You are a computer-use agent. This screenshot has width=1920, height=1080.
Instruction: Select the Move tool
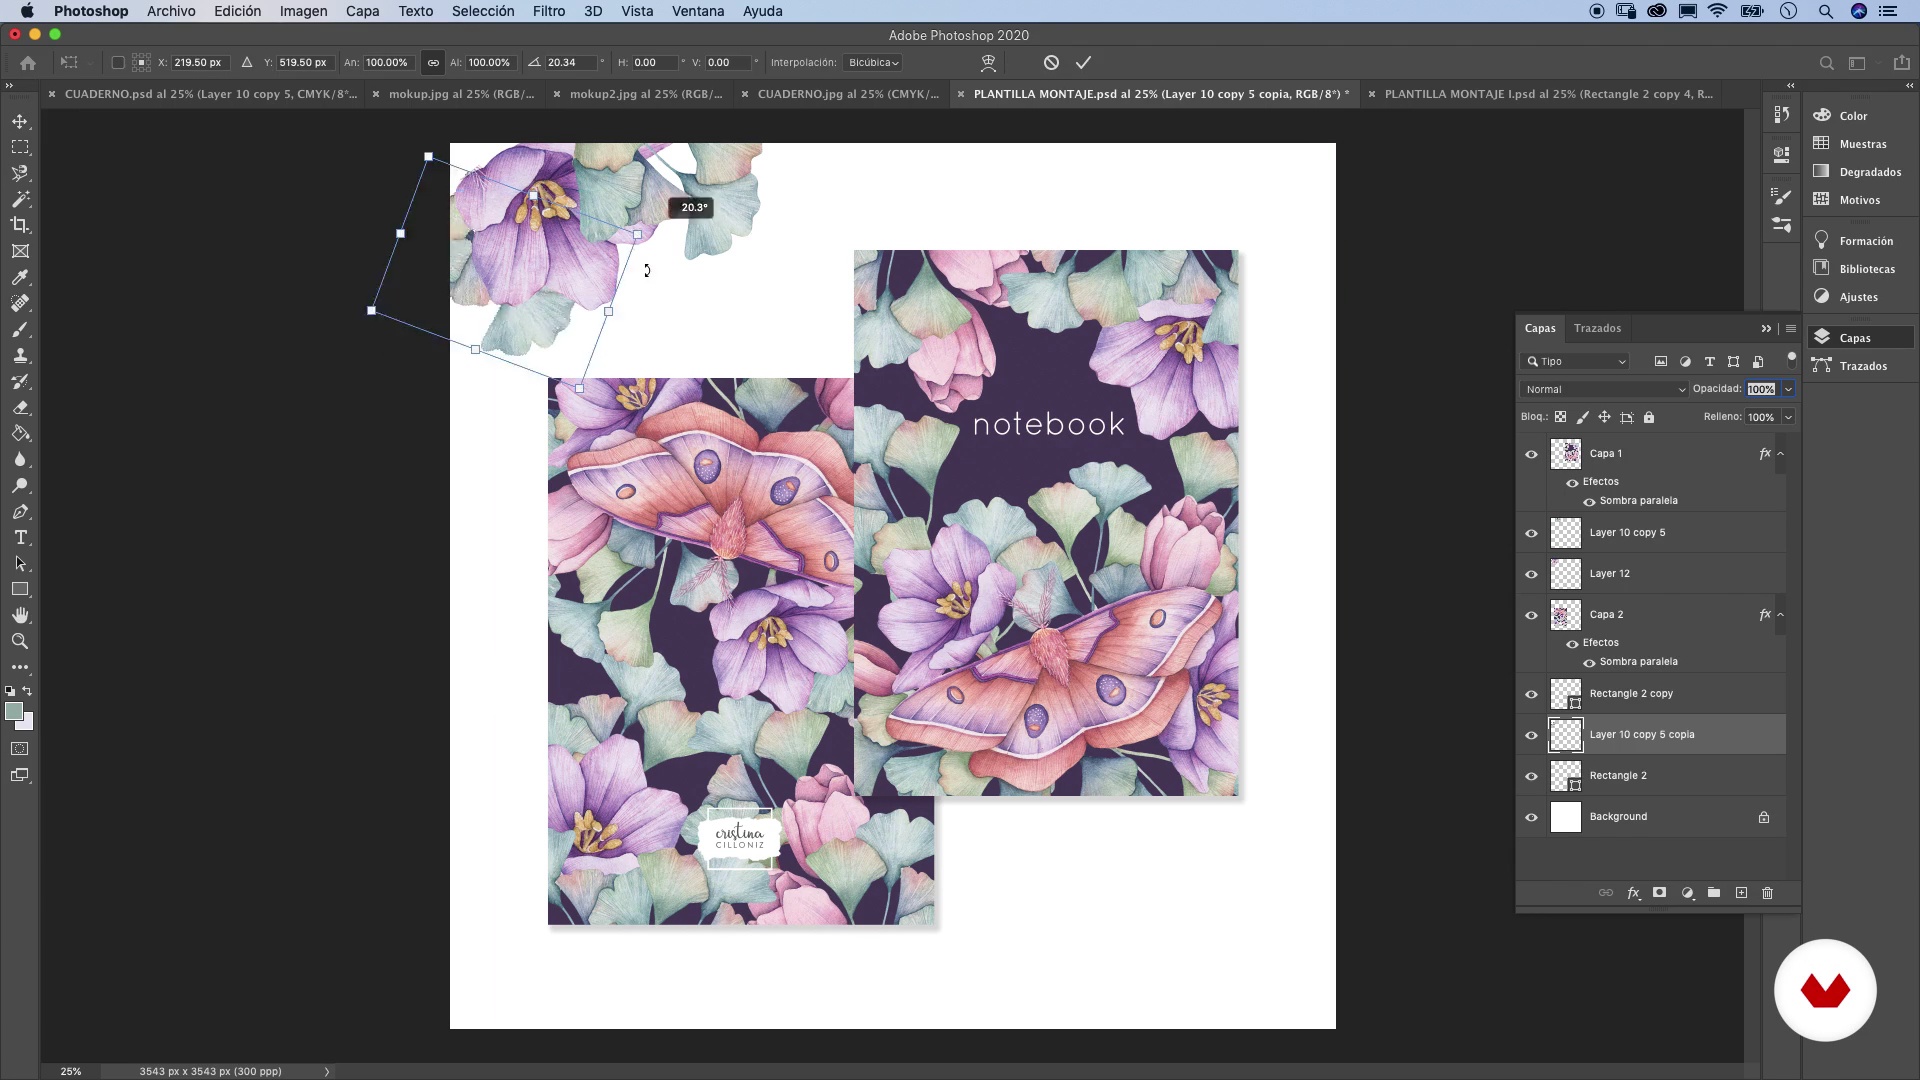20,121
